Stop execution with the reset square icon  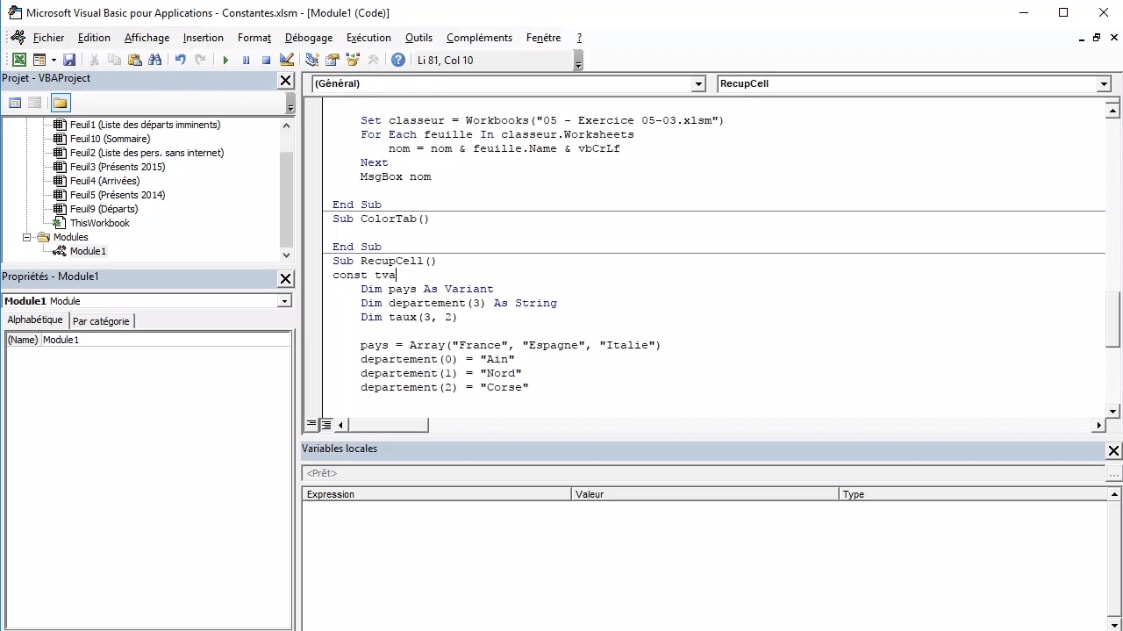[266, 60]
